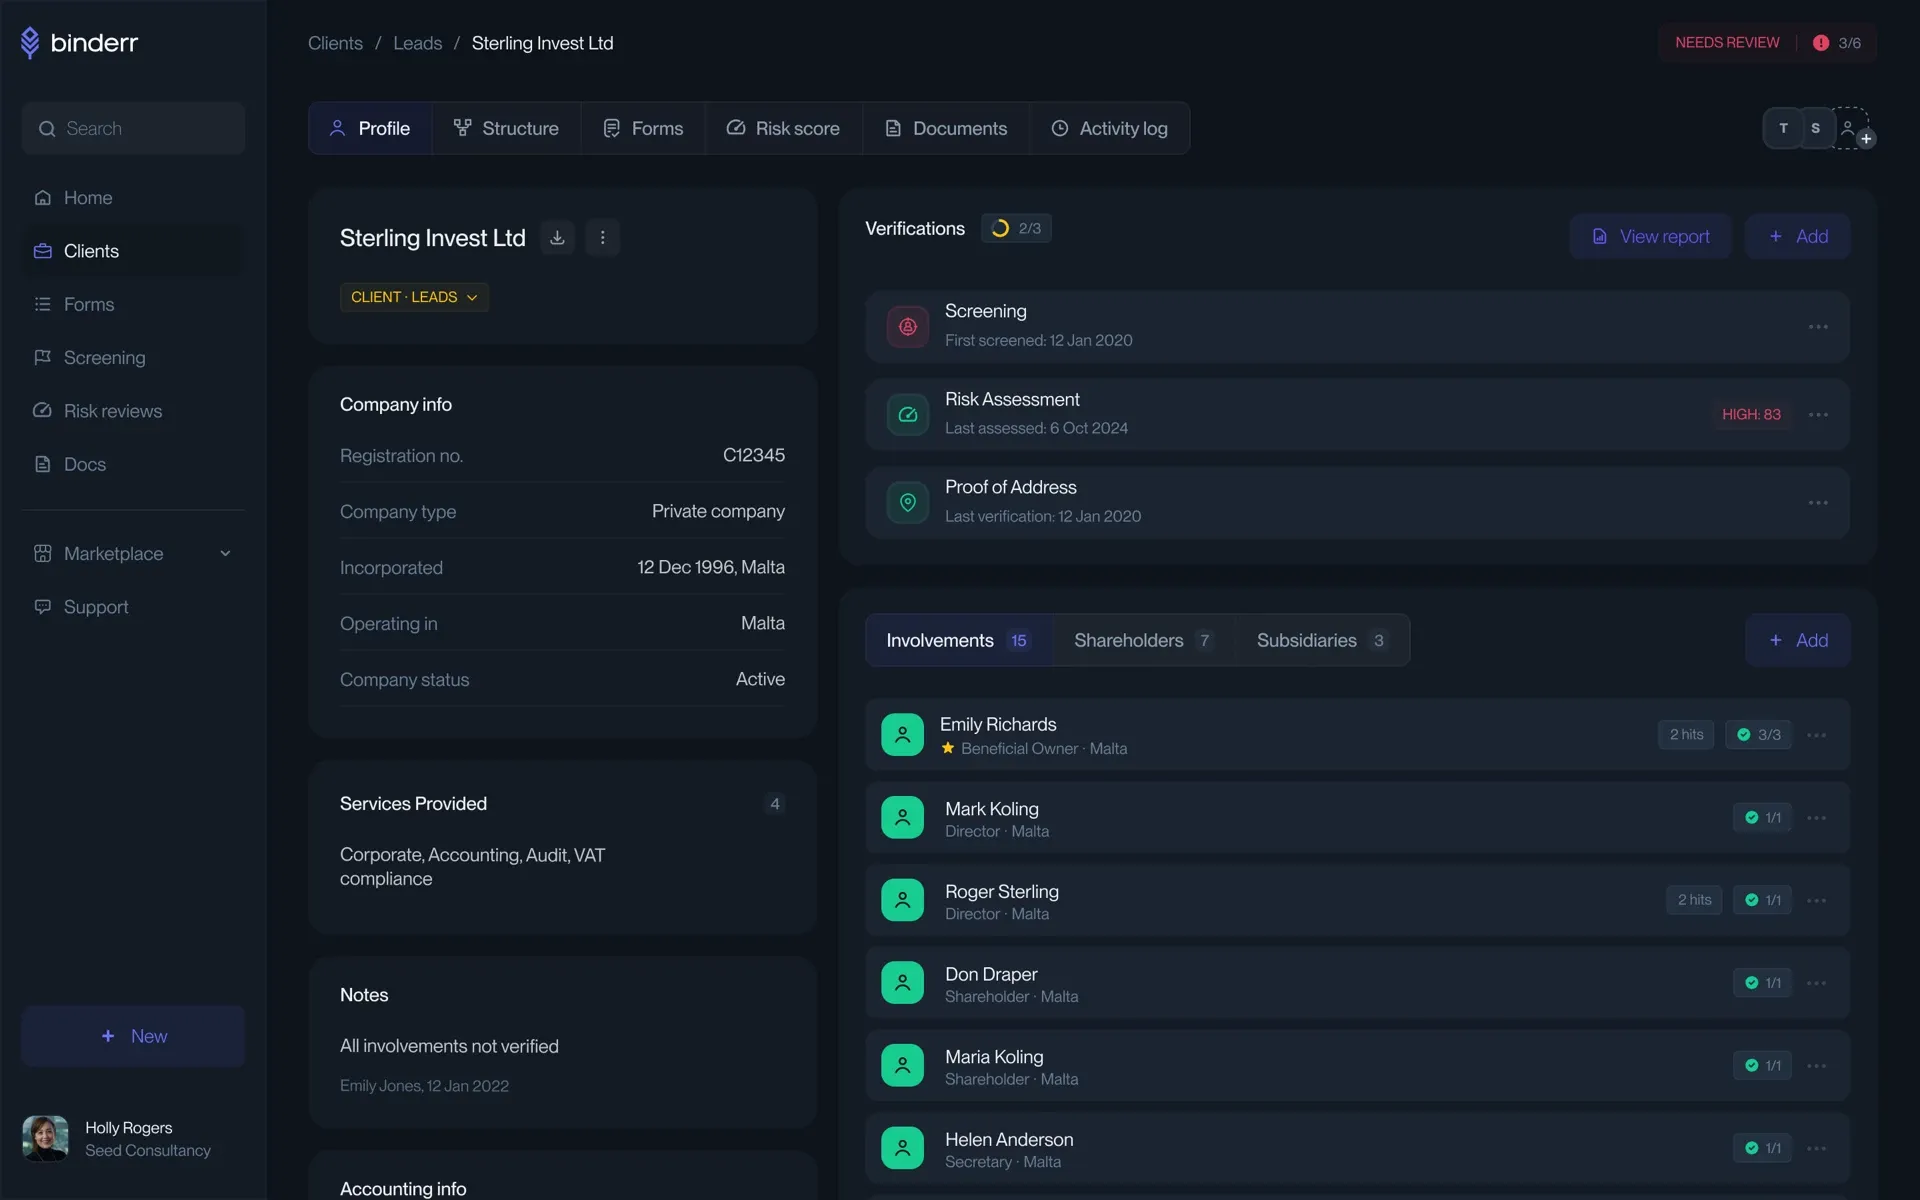Click the Proof of Address pin icon
1920x1200 pixels.
[x=907, y=502]
